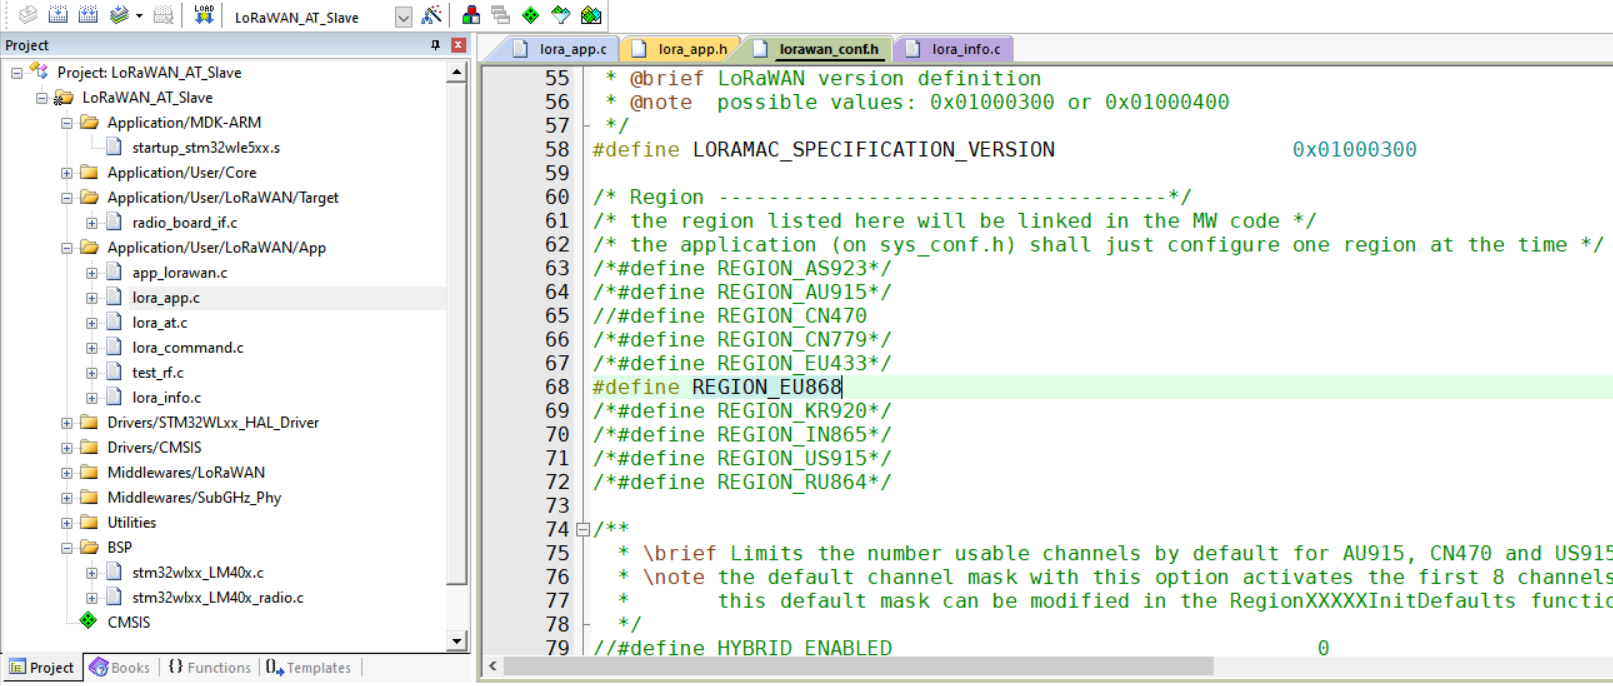
Task: Click the test_rf.c file icon
Action: click(114, 372)
